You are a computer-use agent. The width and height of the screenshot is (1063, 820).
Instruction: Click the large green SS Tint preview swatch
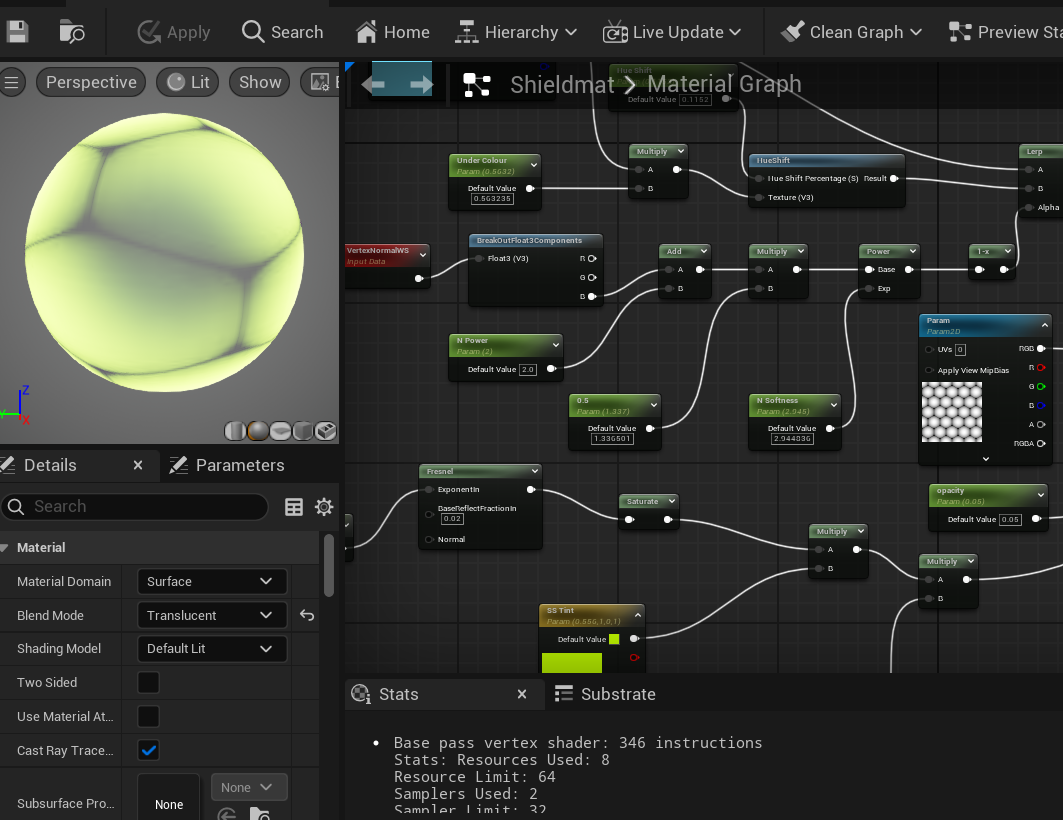(x=571, y=663)
